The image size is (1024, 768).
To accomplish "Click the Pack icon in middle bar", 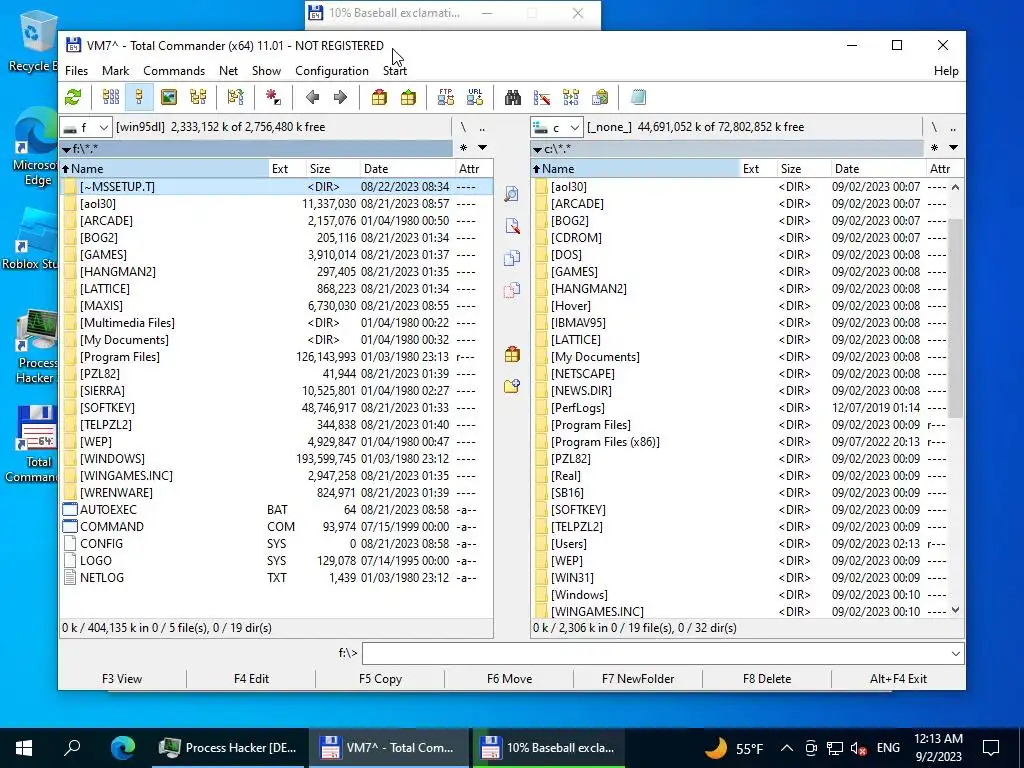I will pyautogui.click(x=512, y=354).
